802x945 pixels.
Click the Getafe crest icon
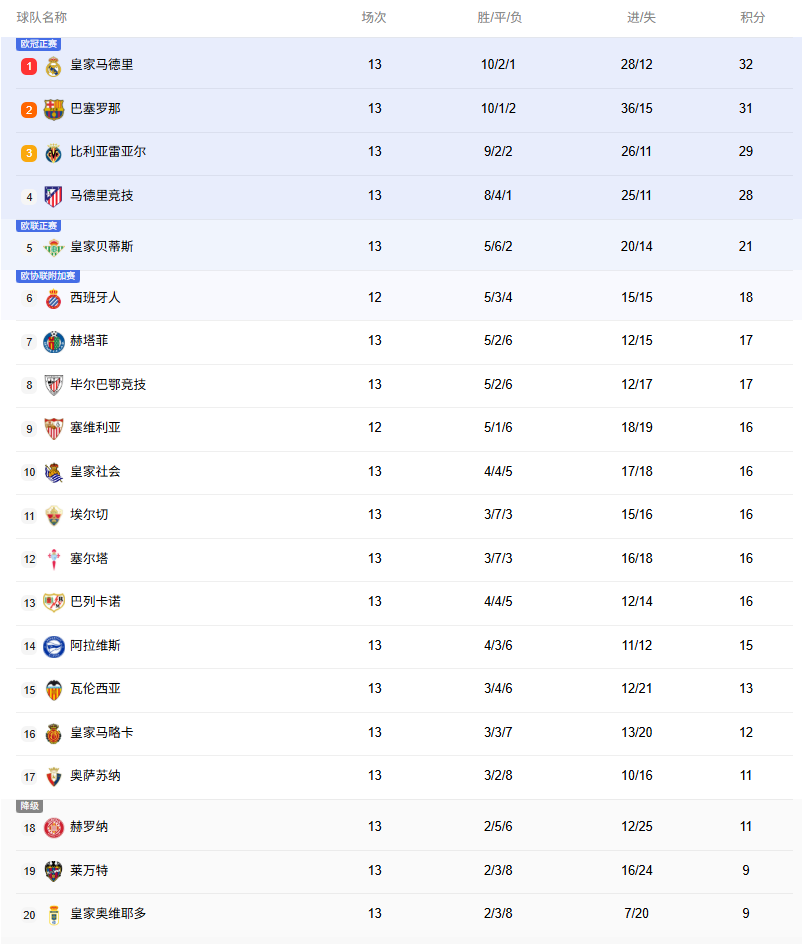(54, 342)
